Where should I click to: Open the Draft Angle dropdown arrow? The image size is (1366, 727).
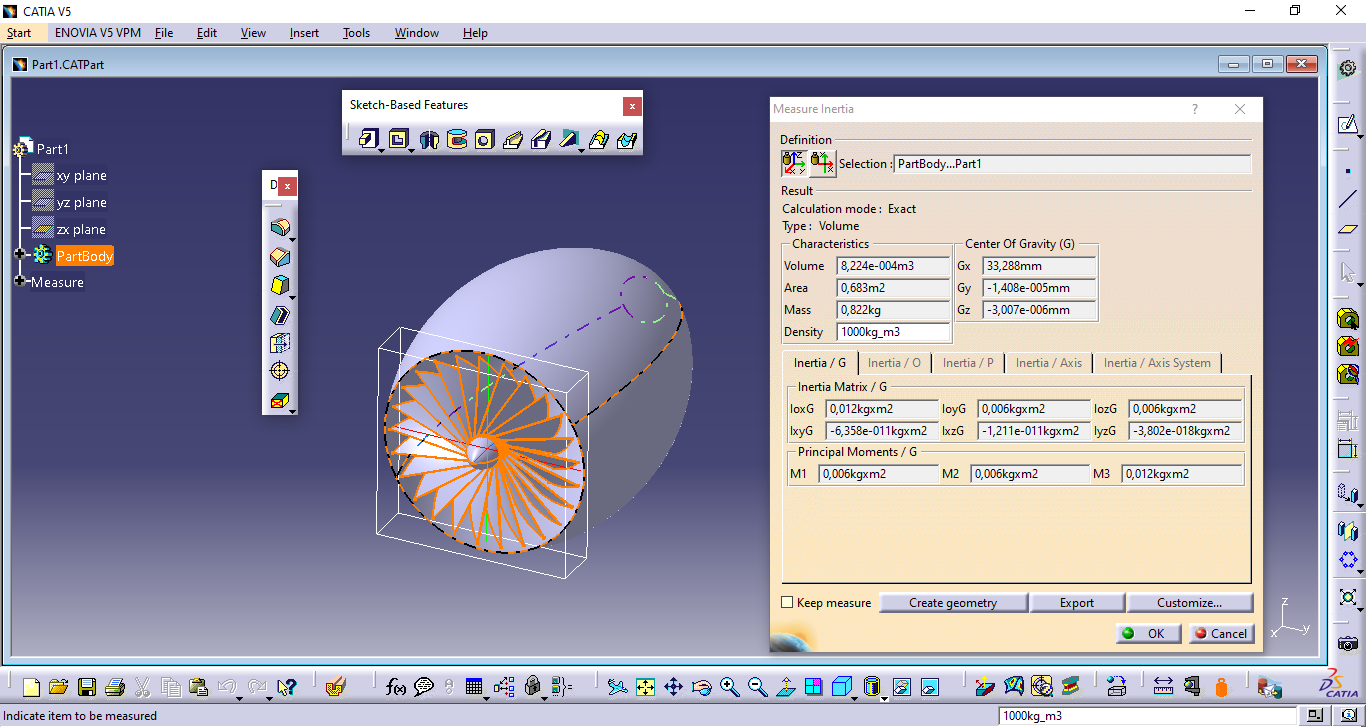292,296
